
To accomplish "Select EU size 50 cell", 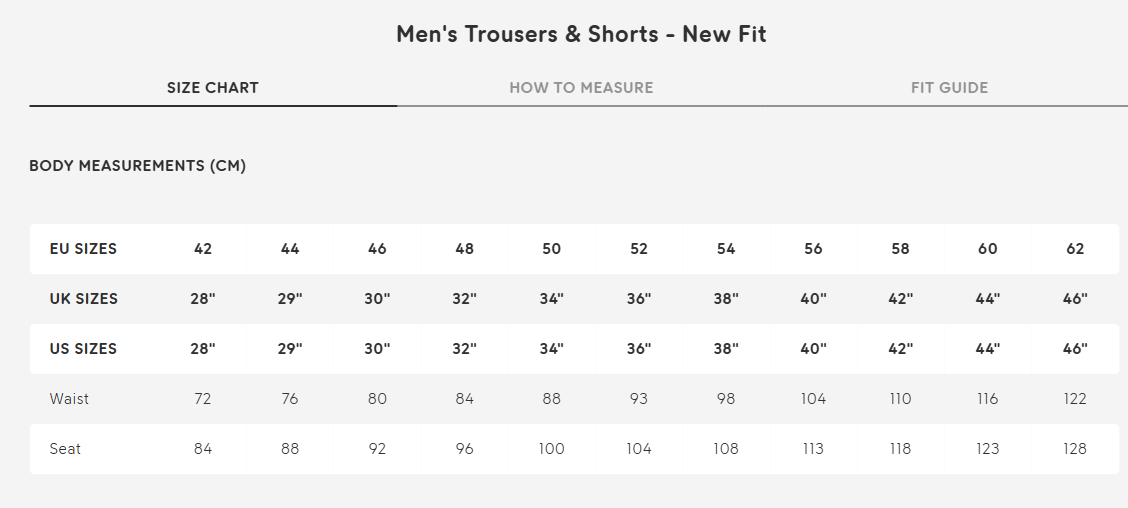I will tap(552, 249).
